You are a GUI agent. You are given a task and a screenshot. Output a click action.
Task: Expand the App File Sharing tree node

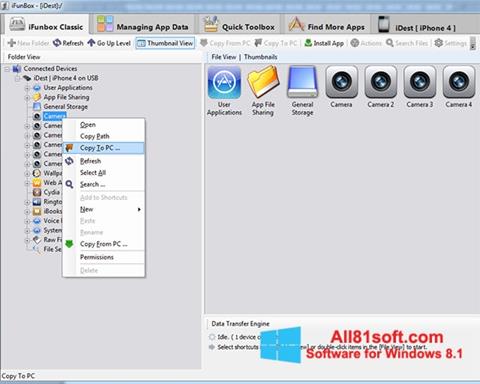(x=27, y=98)
